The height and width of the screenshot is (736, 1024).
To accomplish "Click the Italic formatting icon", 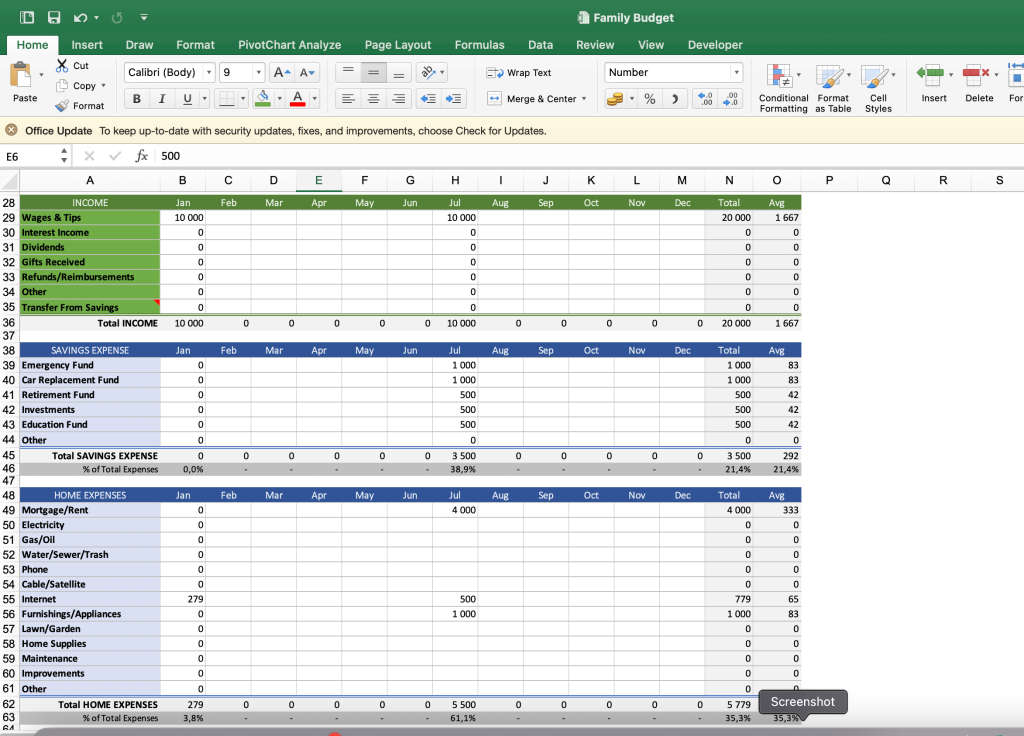I will (162, 99).
